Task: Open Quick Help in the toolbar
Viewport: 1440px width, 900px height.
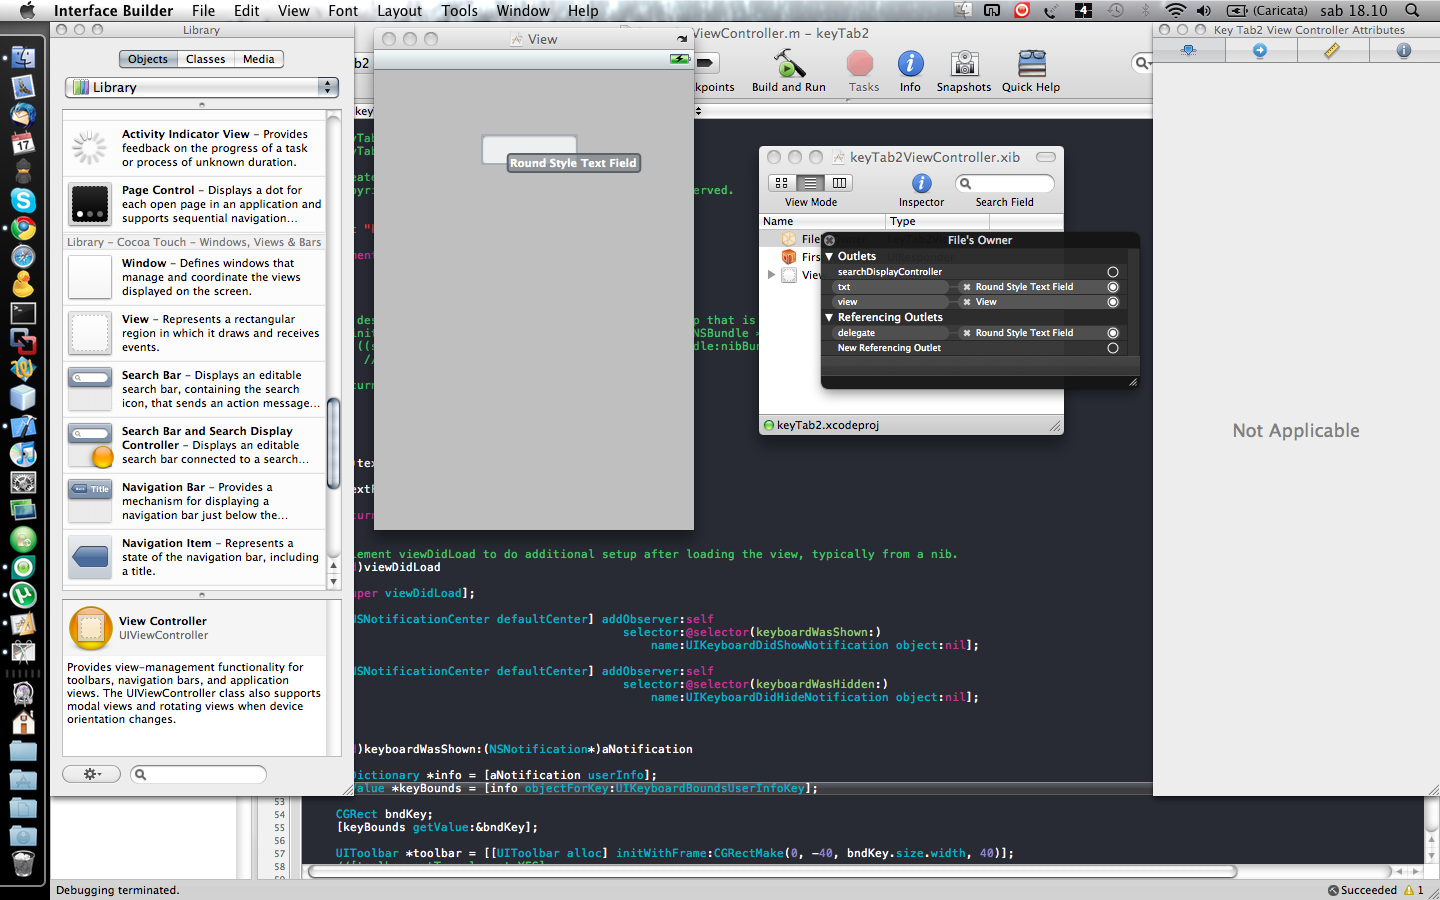Action: (1031, 65)
